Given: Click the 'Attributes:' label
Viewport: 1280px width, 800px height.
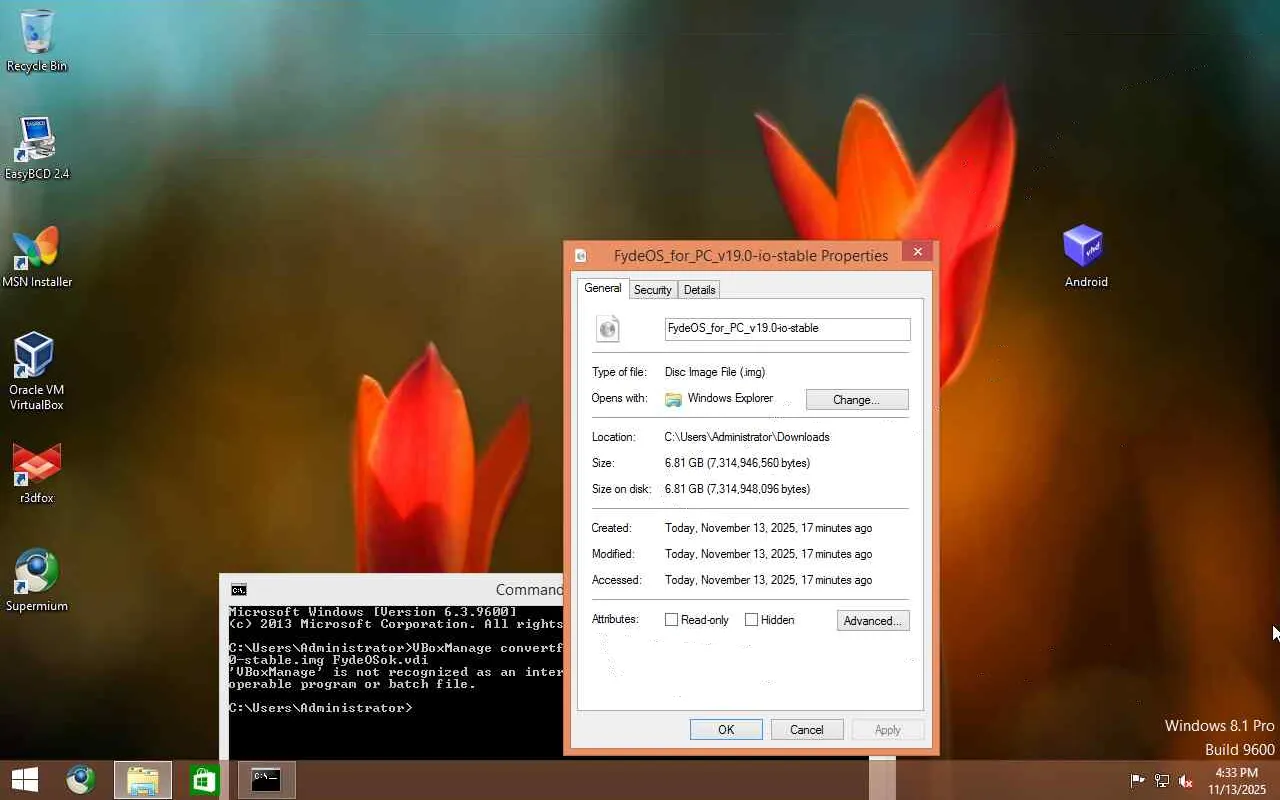Looking at the screenshot, I should click(x=615, y=619).
